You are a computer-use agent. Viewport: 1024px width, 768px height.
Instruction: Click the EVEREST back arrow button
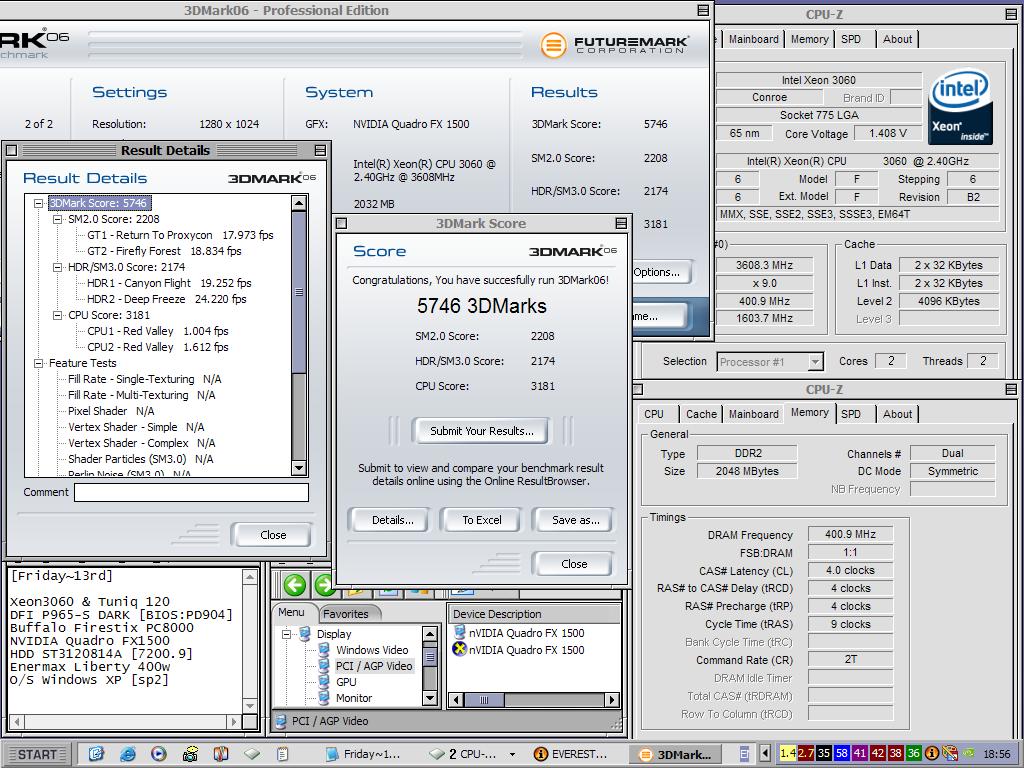(295, 584)
